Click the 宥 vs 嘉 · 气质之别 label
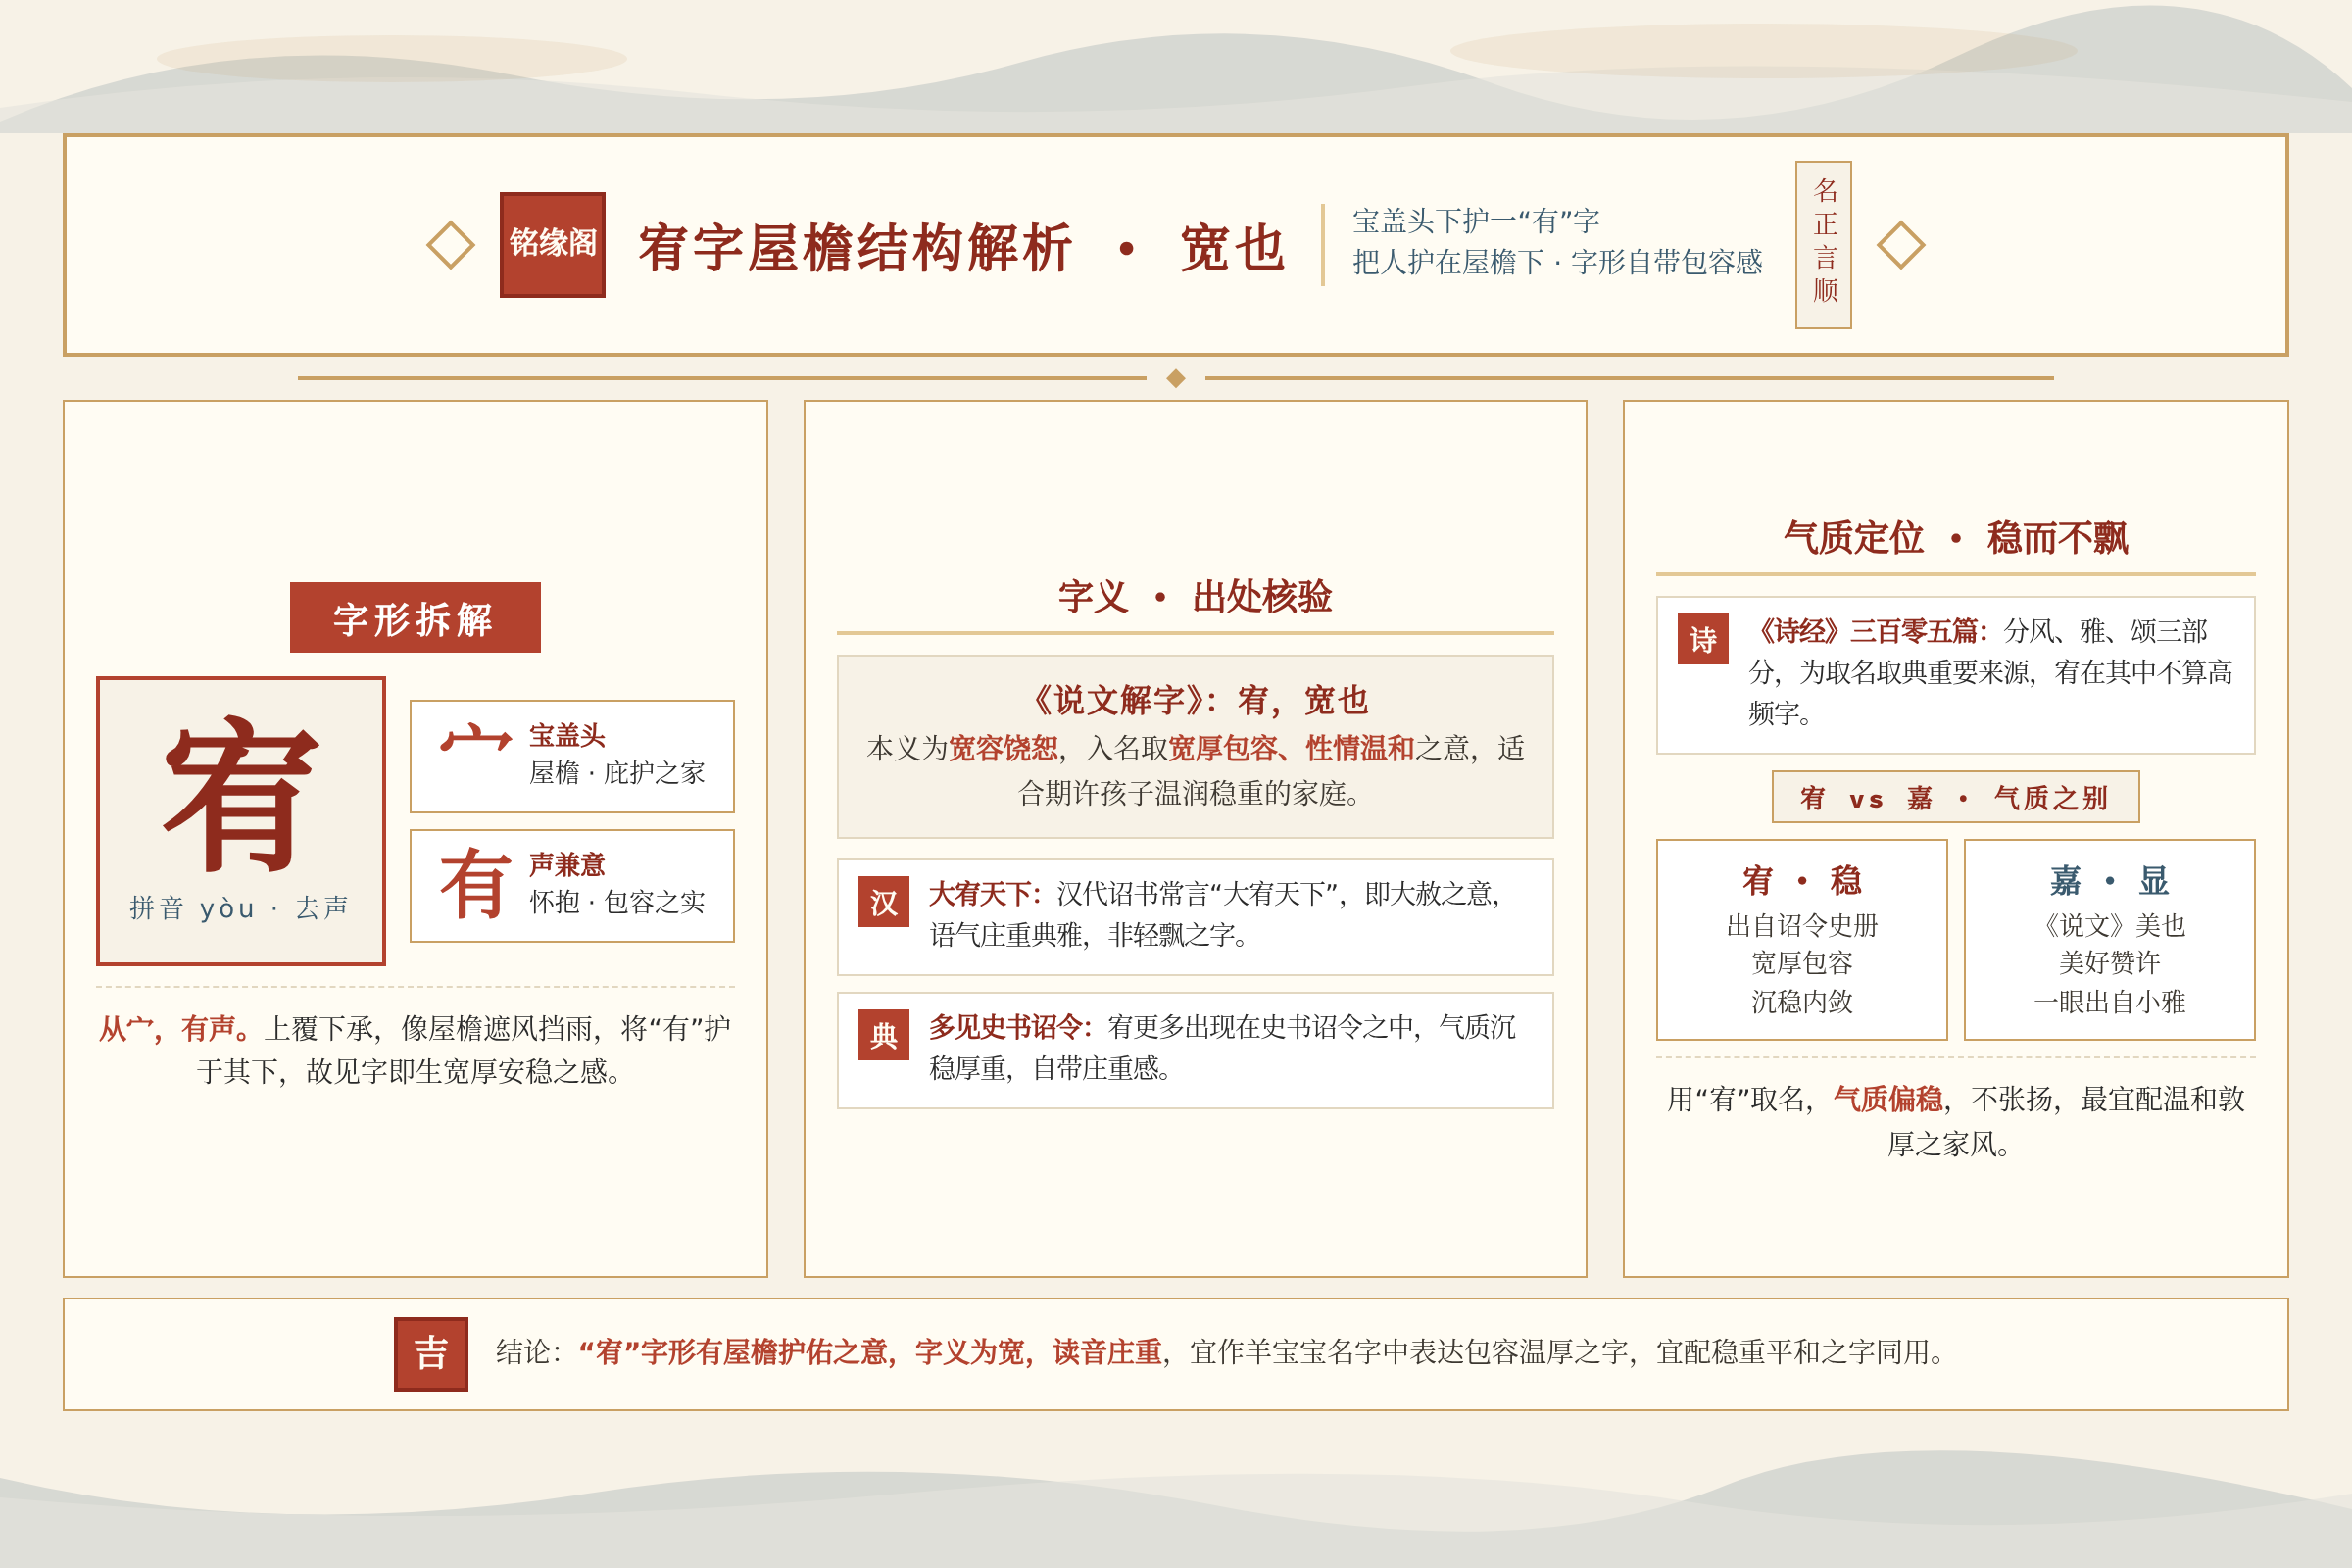This screenshot has height=1568, width=2352. [x=1955, y=797]
